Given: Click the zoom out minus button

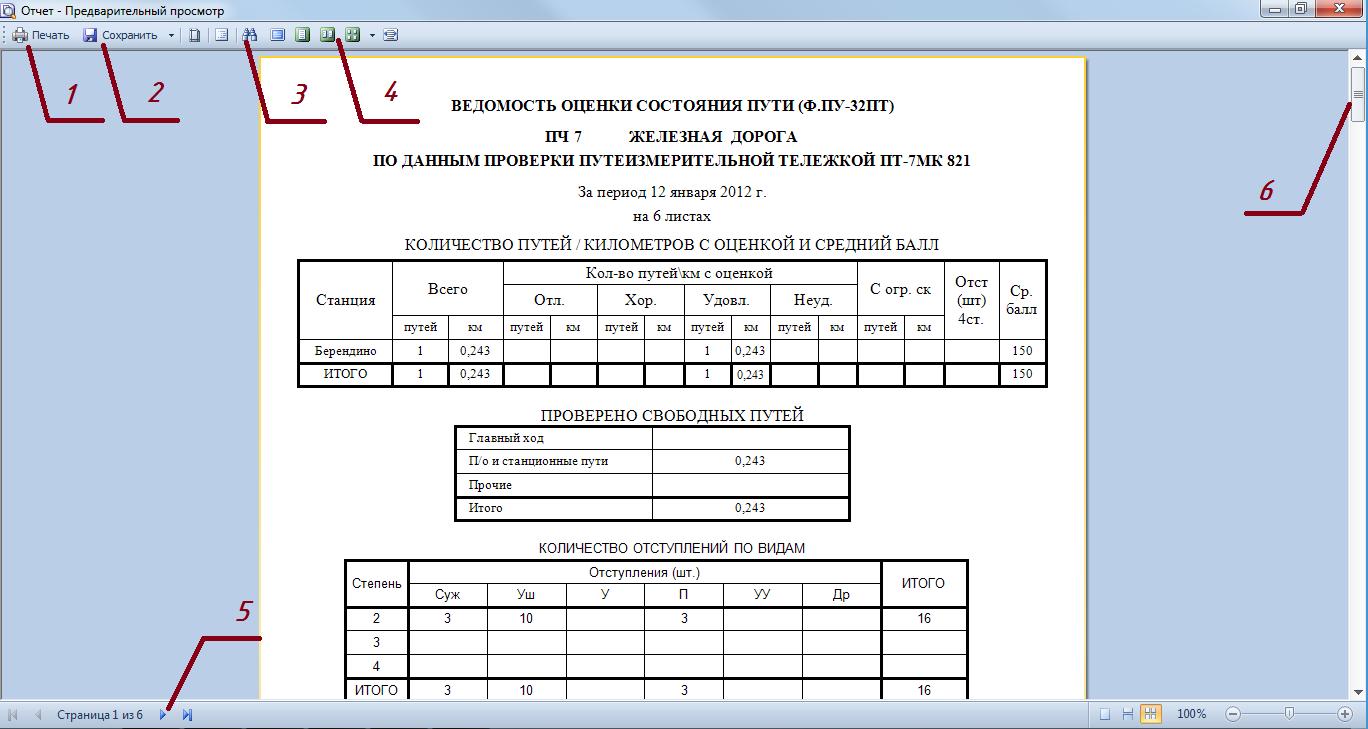Looking at the screenshot, I should pos(1233,714).
